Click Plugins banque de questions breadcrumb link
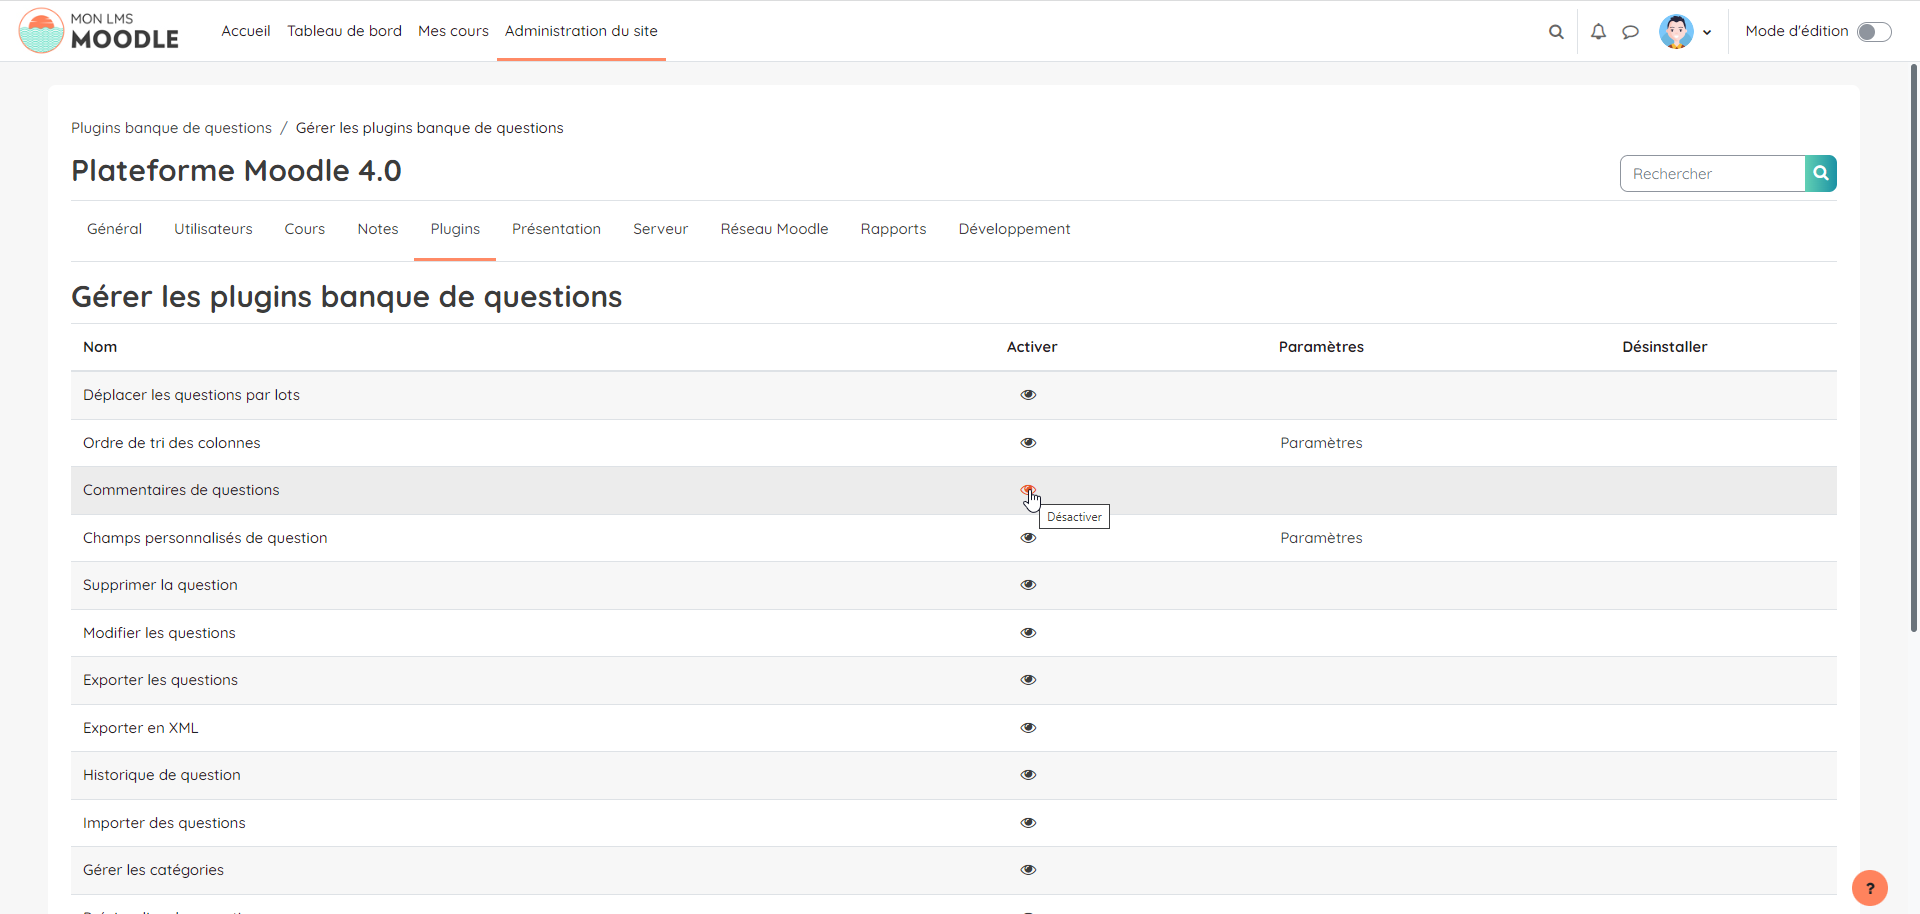The height and width of the screenshot is (914, 1920). point(171,128)
